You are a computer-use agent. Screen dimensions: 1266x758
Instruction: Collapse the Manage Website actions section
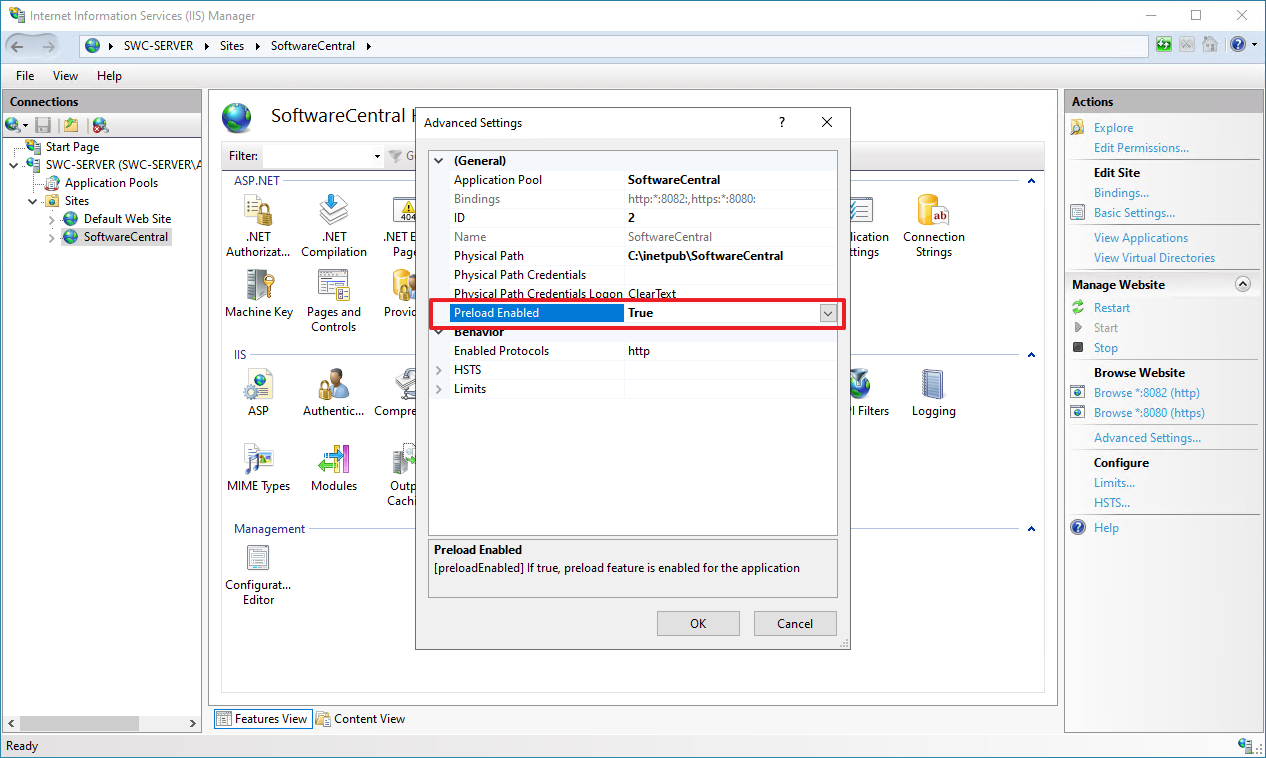(1243, 284)
